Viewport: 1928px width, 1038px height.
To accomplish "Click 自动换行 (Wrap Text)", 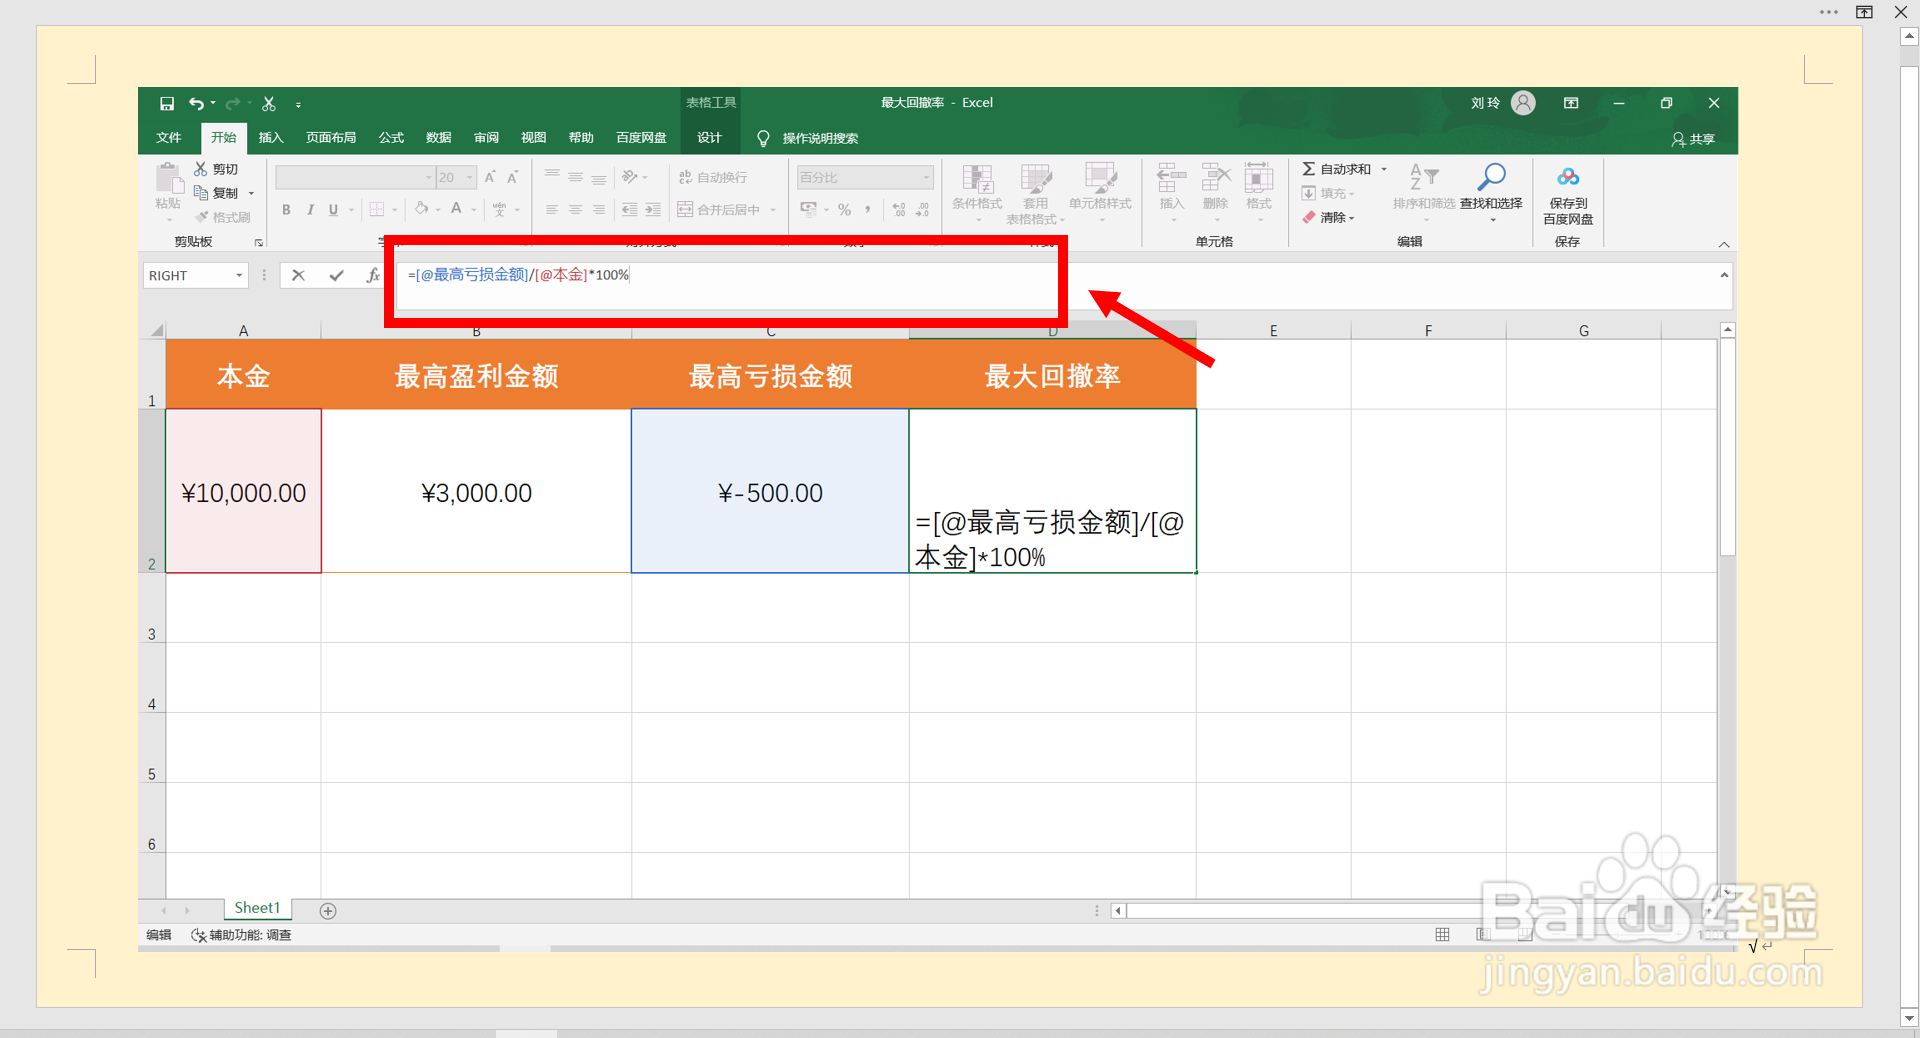I will [x=713, y=177].
